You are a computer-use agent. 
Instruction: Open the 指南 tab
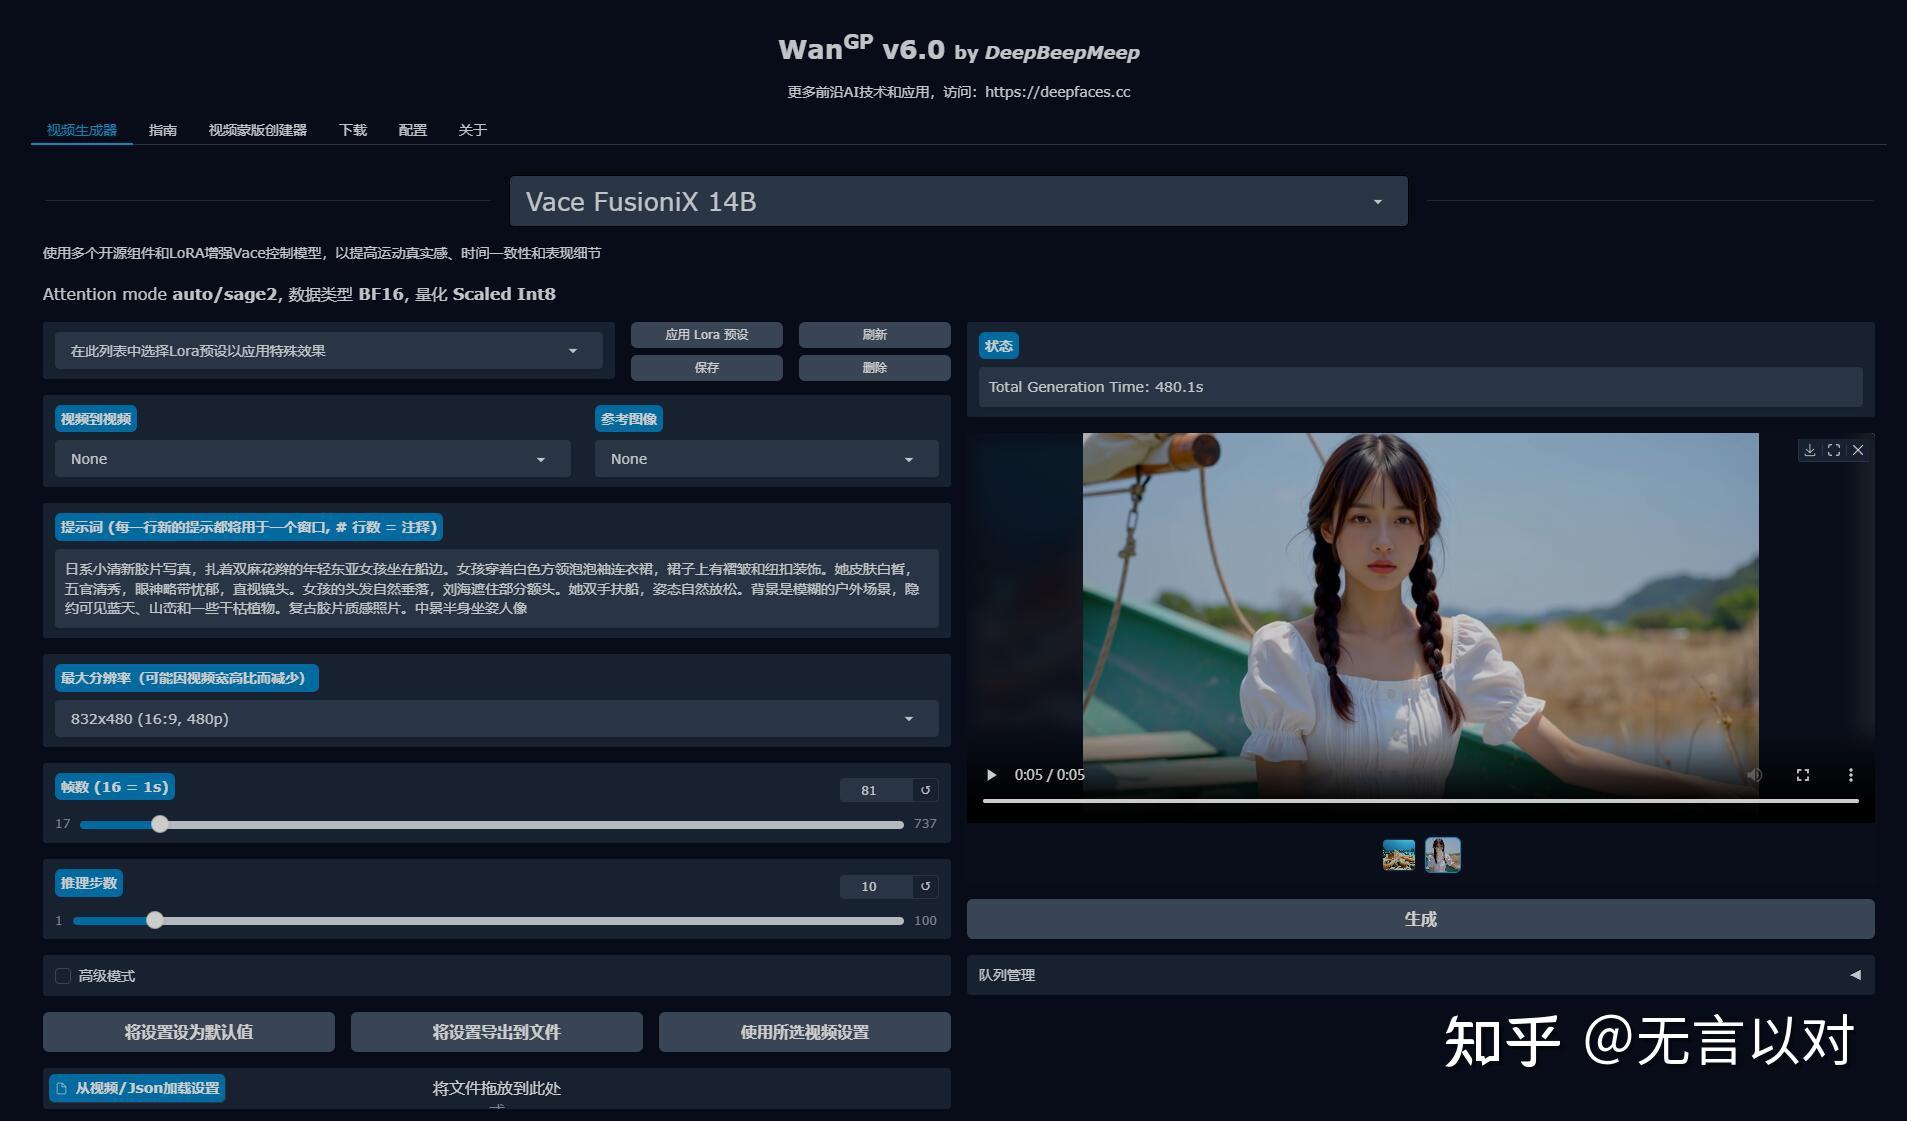click(164, 129)
